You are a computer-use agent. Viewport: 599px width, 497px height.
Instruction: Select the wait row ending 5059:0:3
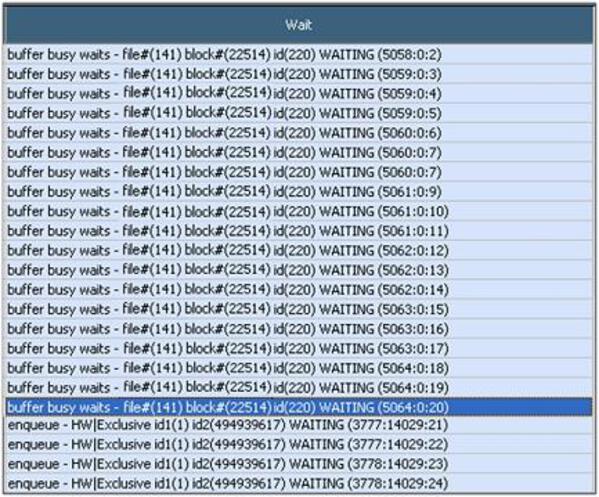pyautogui.click(x=298, y=74)
